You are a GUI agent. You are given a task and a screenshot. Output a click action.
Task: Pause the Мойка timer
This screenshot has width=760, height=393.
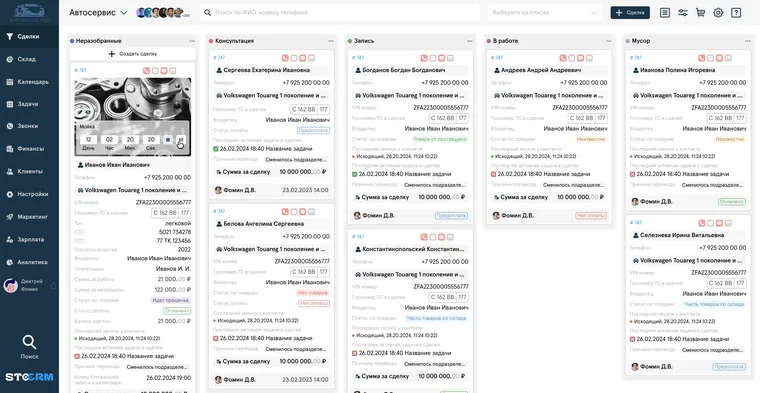click(x=180, y=140)
